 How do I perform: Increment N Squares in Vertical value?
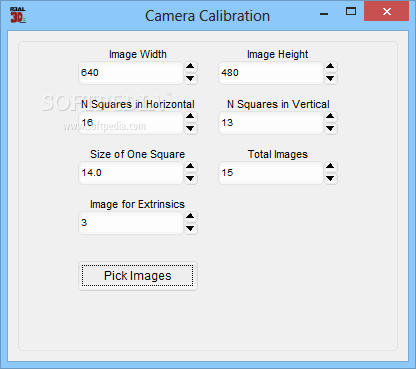click(x=330, y=117)
